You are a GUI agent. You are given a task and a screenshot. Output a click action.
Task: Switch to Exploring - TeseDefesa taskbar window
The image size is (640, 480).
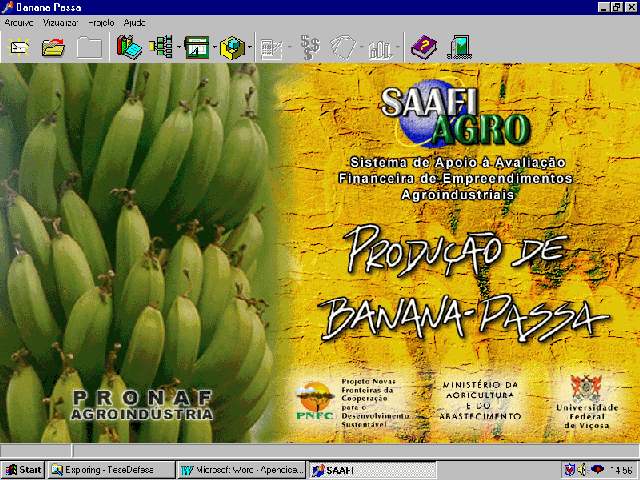pyautogui.click(x=111, y=470)
